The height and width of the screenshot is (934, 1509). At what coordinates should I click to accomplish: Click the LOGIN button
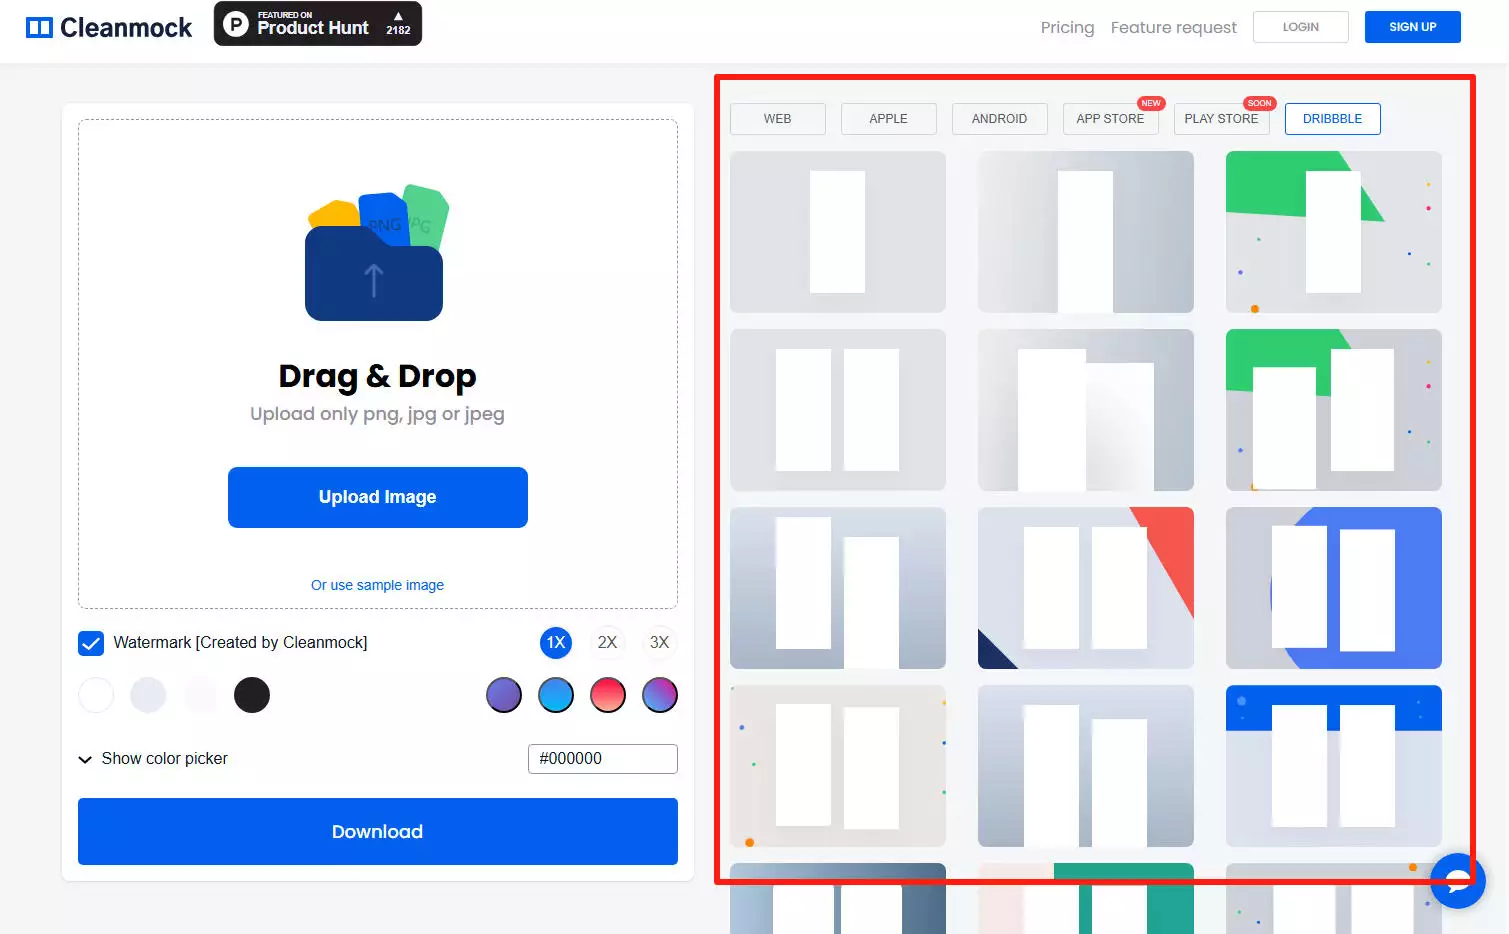pos(1301,27)
